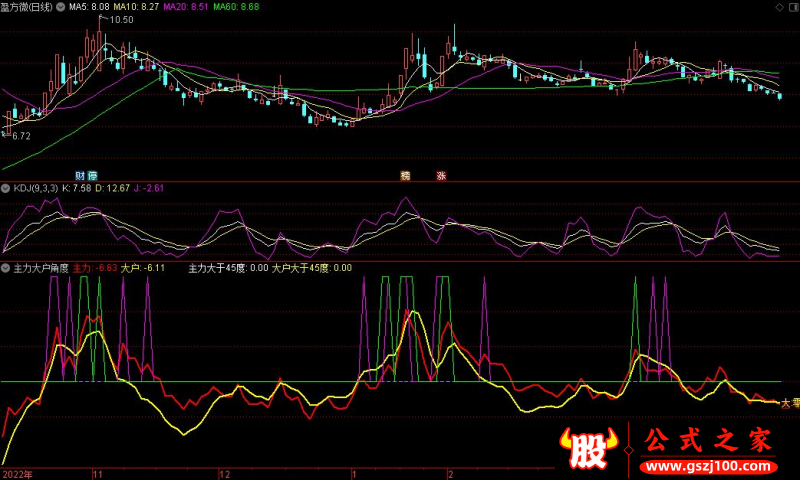The height and width of the screenshot is (480, 800).
Task: Click the blue marker icon beside 财
Action: pos(92,175)
